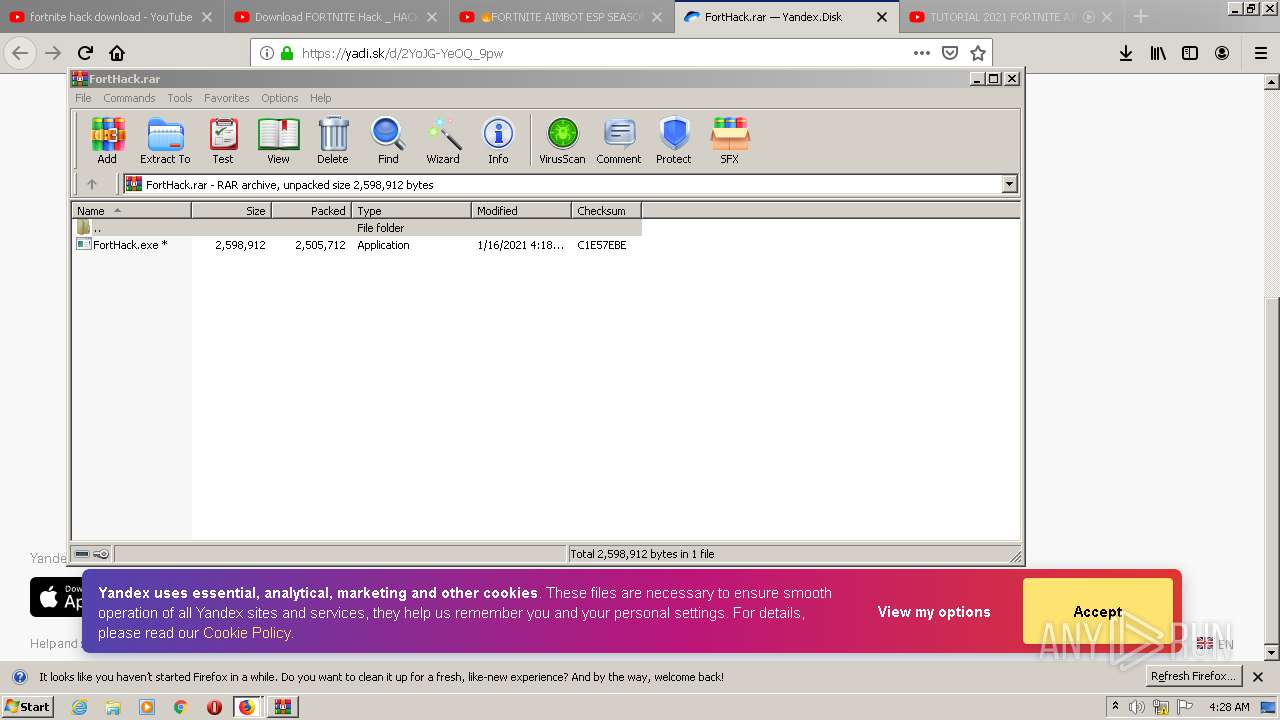Image resolution: width=1280 pixels, height=720 pixels.
Task: Show hidden system tray icons
Action: (x=1115, y=707)
